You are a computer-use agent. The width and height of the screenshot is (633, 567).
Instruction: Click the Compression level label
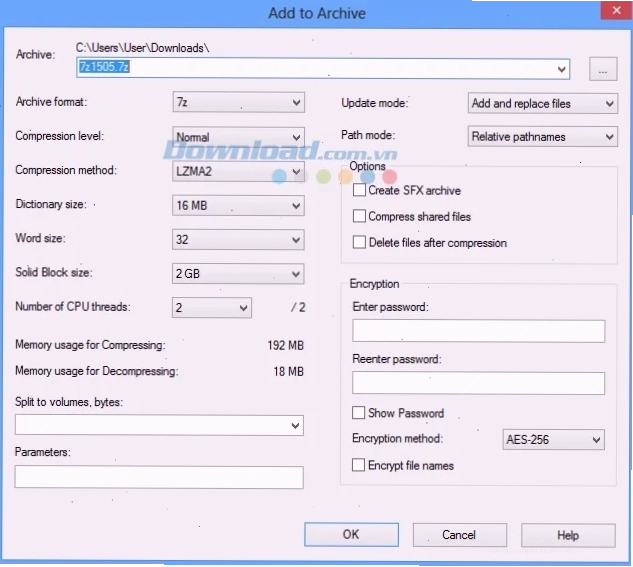pos(59,136)
